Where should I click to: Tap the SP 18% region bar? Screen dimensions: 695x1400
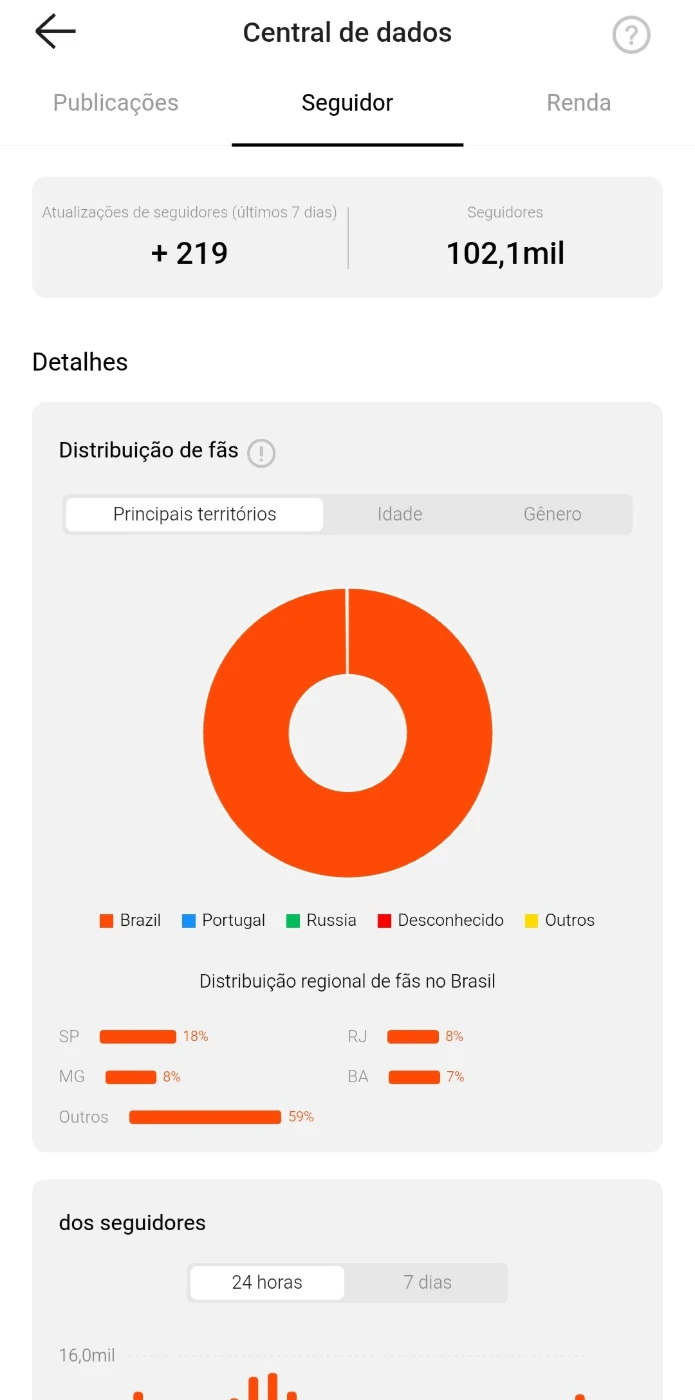pos(138,1037)
